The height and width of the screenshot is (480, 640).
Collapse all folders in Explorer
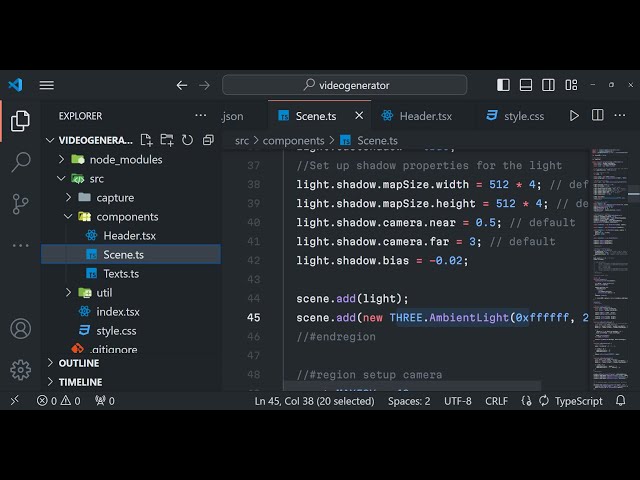pyautogui.click(x=208, y=140)
